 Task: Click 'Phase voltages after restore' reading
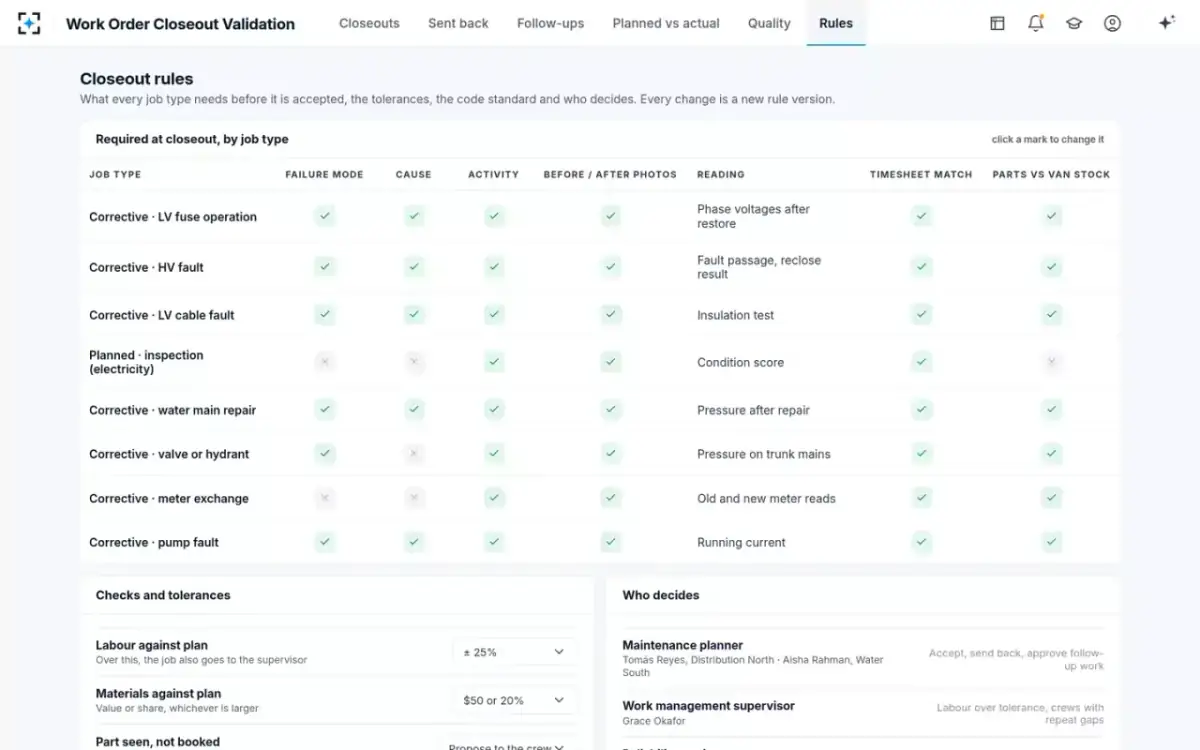click(x=753, y=216)
